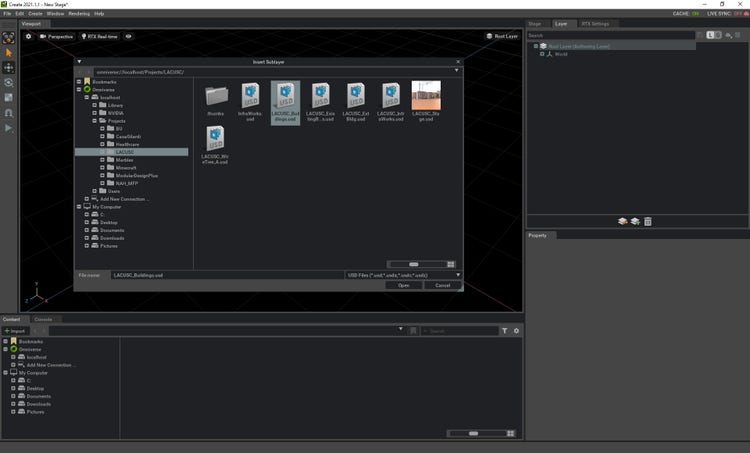The image size is (750, 453).
Task: Click the delete layer trash icon
Action: point(648,221)
